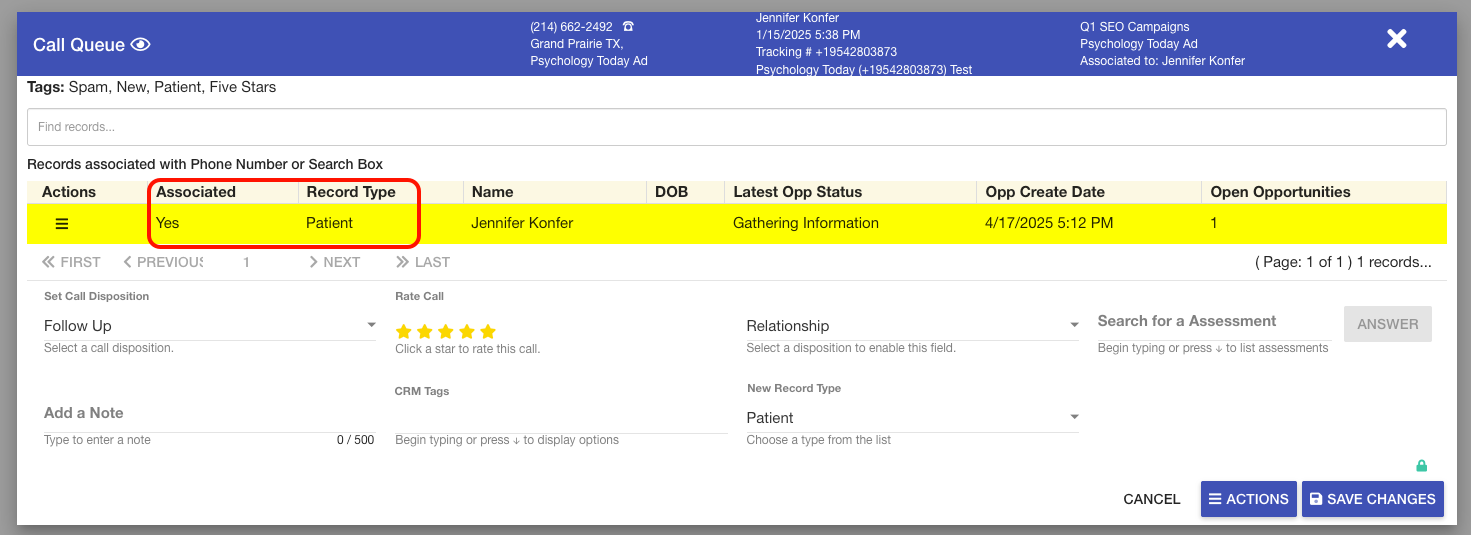This screenshot has height=535, width=1471.
Task: Click the green lock icon
Action: 1421,466
